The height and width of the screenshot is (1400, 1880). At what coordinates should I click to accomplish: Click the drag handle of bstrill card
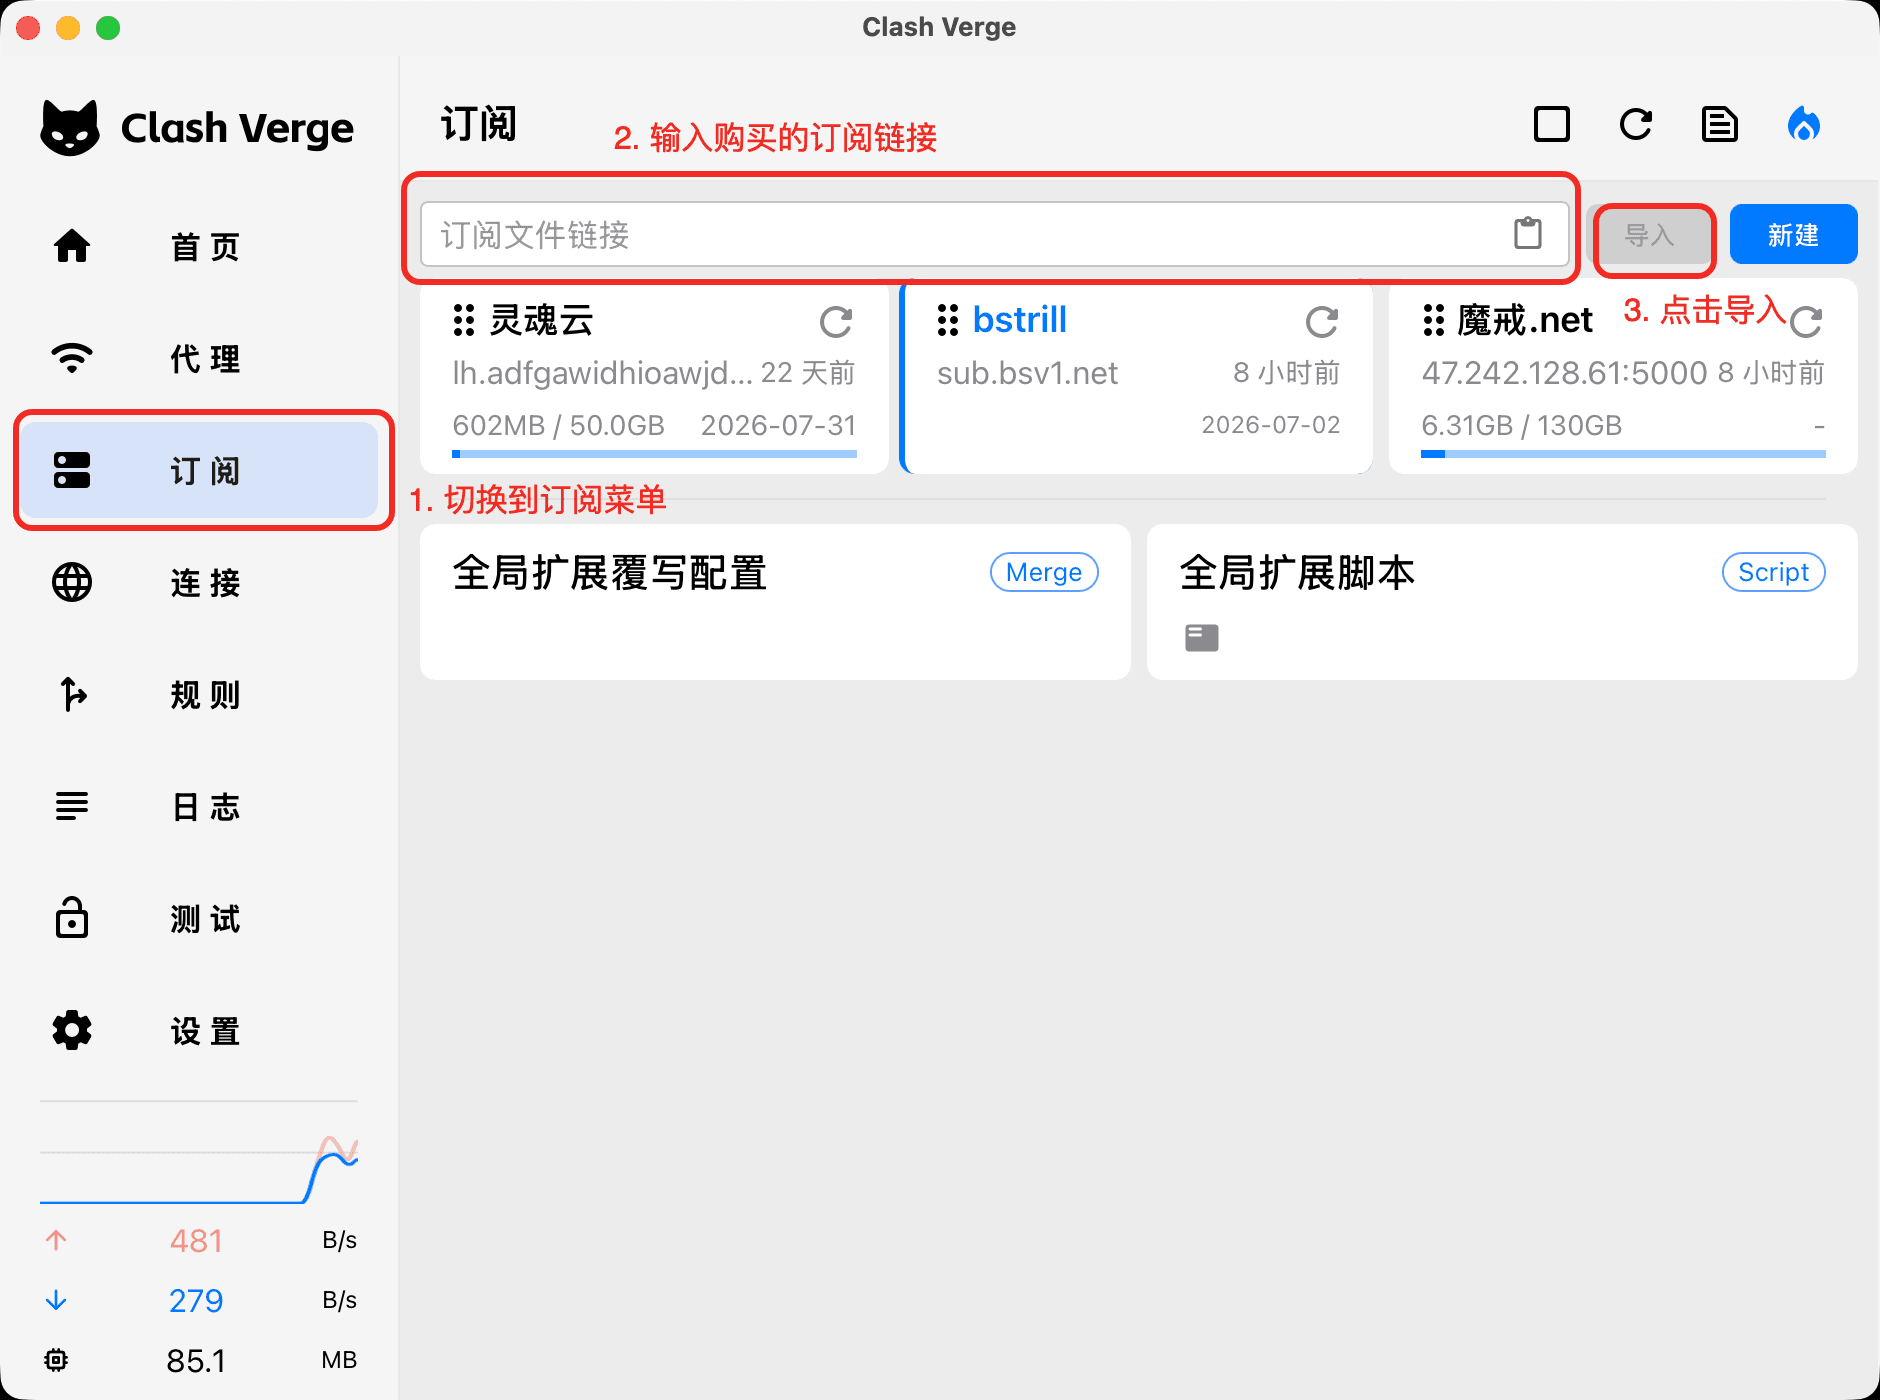(x=948, y=320)
